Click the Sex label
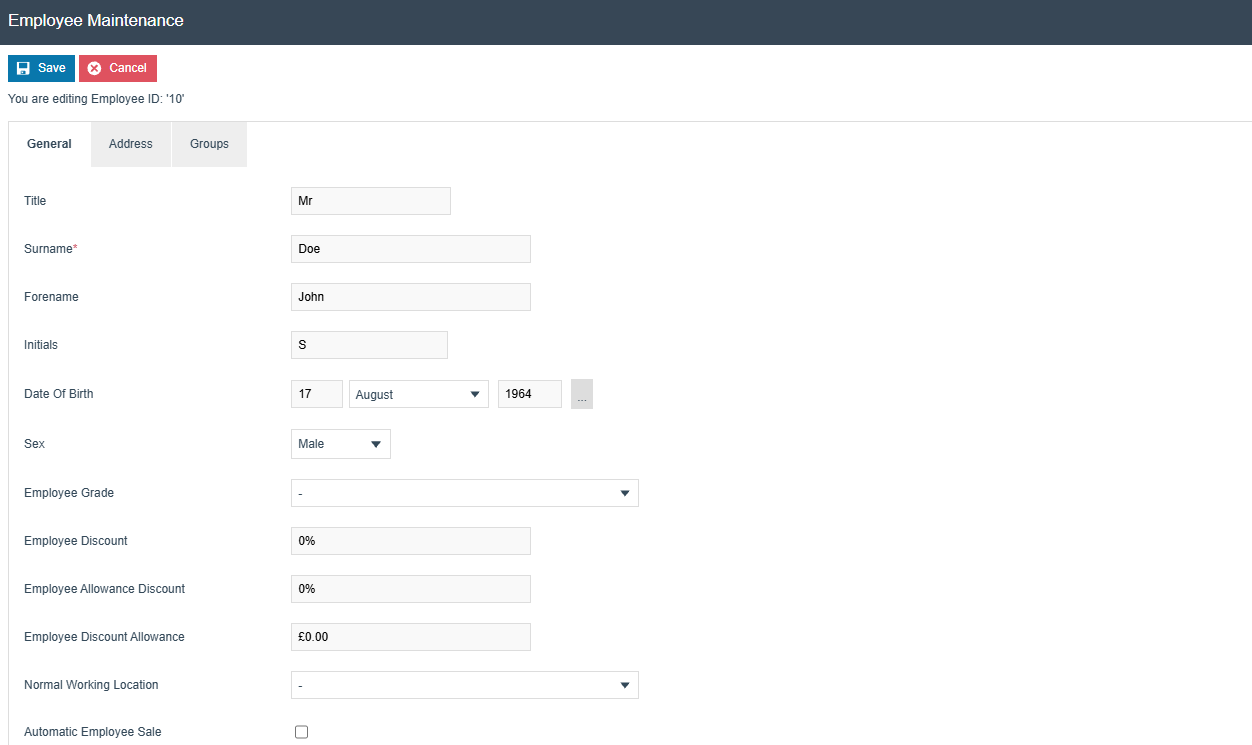Image resolution: width=1252 pixels, height=745 pixels. coord(34,444)
